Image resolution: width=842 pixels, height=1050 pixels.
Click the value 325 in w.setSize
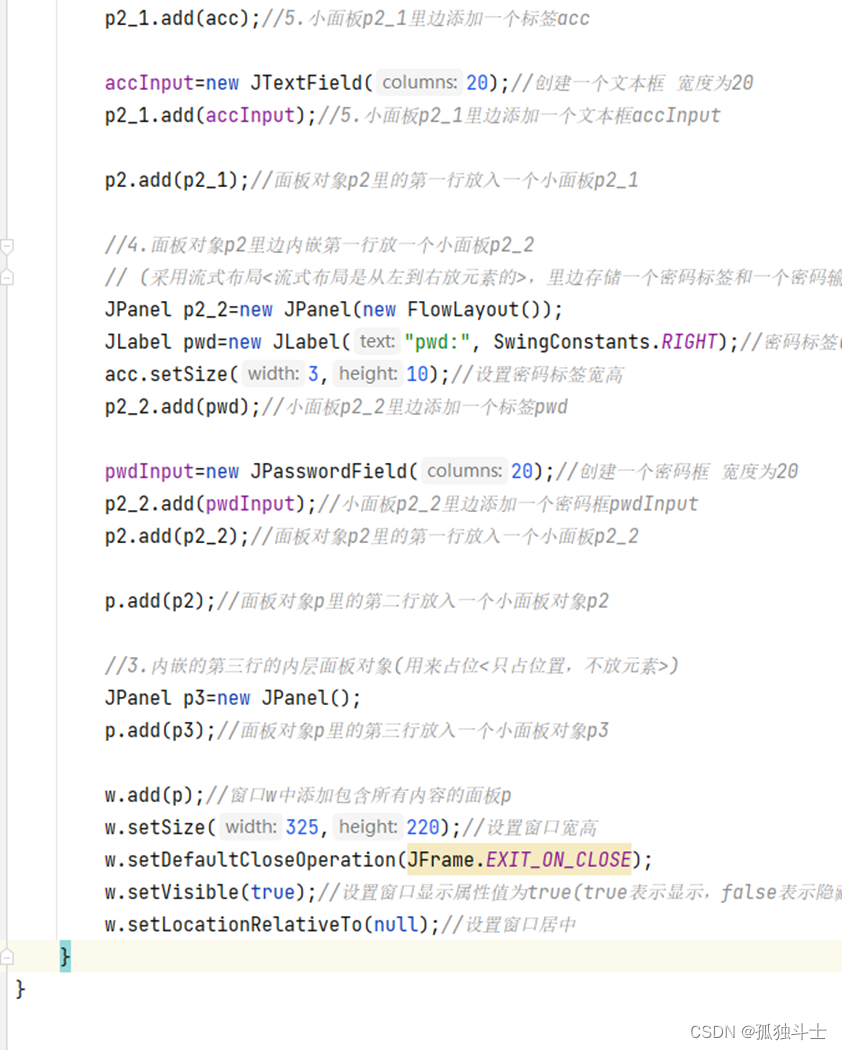(302, 827)
